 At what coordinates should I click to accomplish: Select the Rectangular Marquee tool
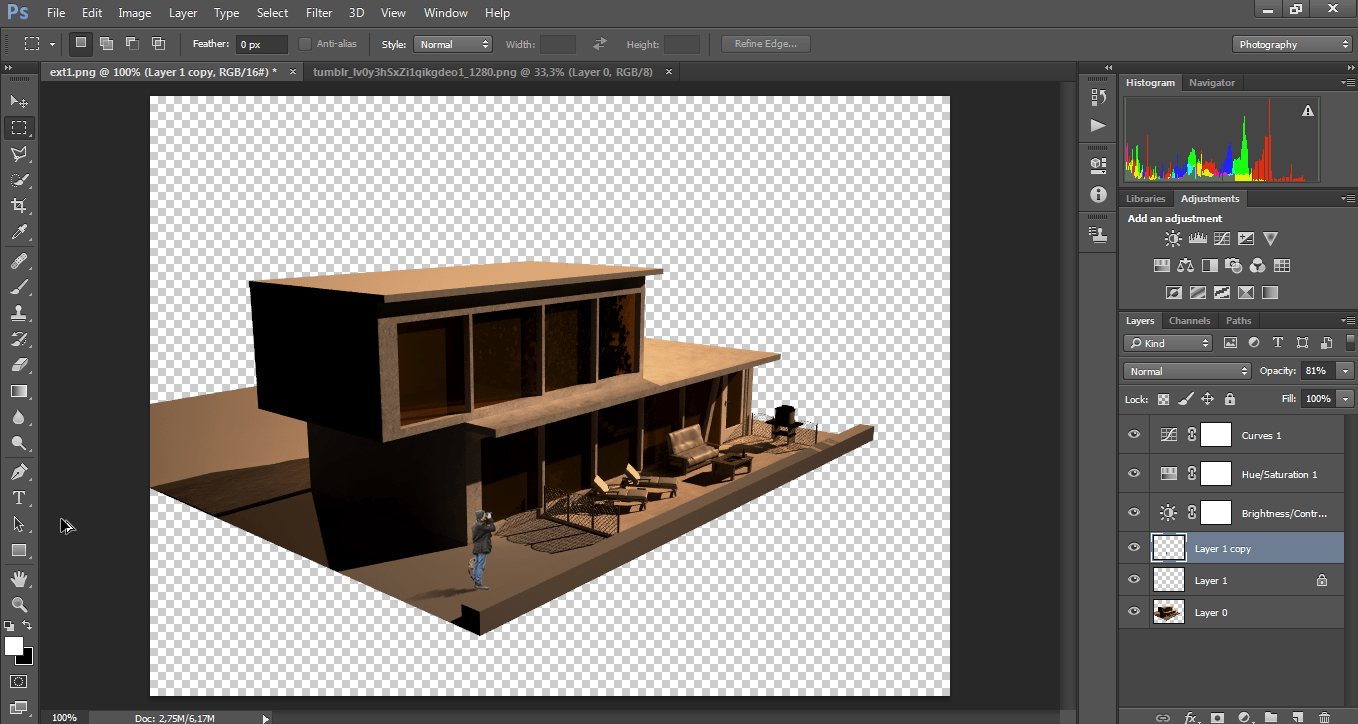[x=19, y=127]
